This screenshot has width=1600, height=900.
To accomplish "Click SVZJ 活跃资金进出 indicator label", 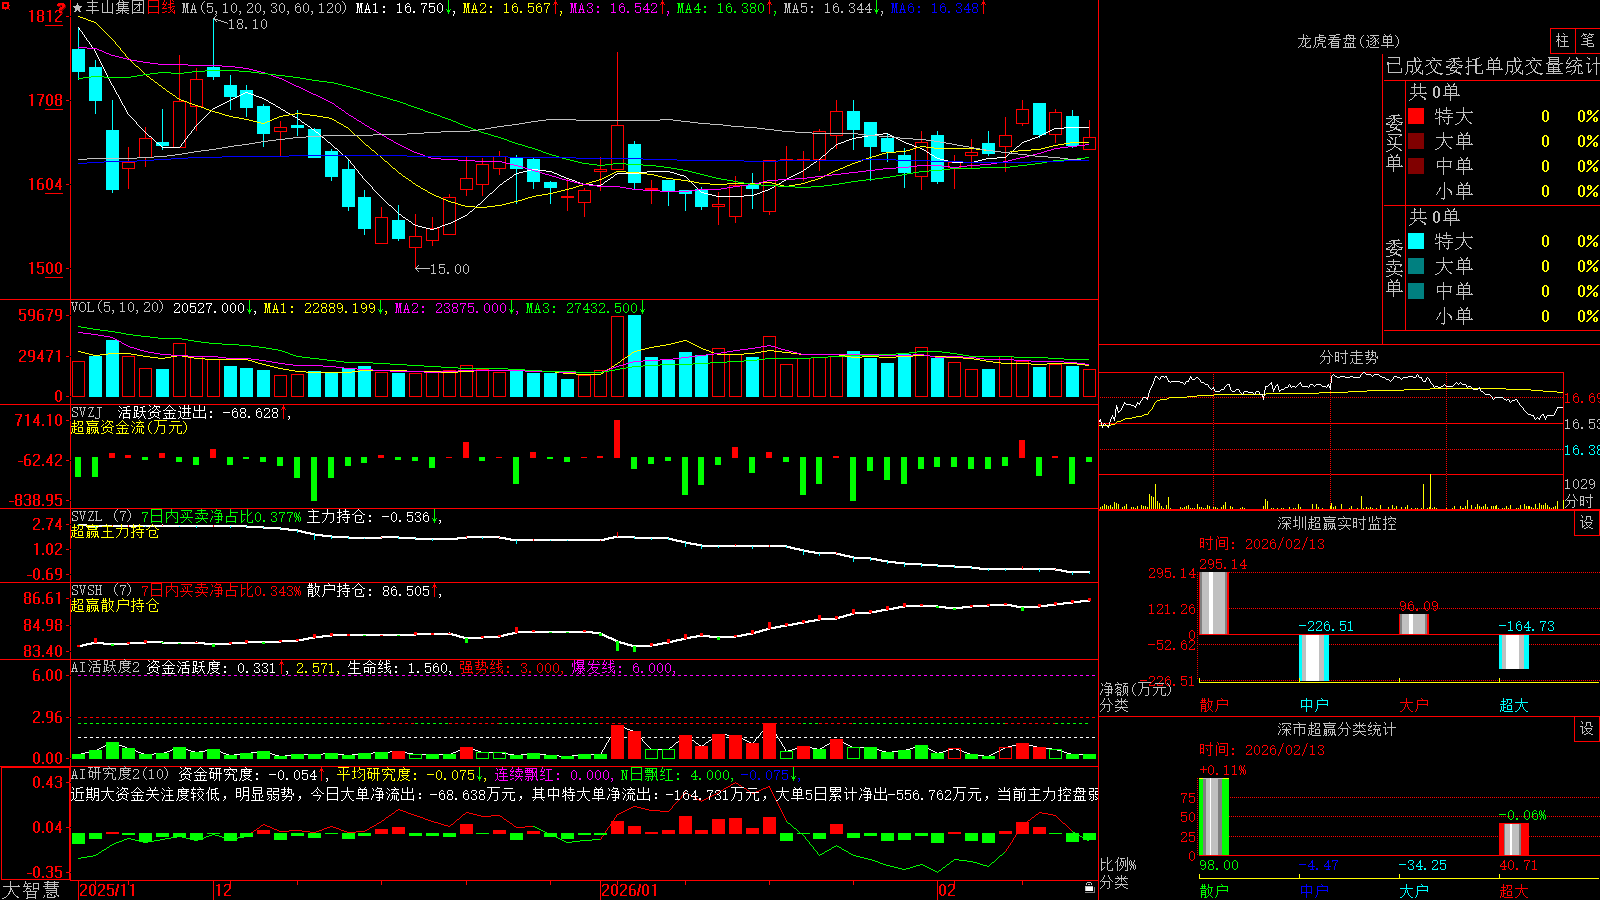I will click(180, 413).
